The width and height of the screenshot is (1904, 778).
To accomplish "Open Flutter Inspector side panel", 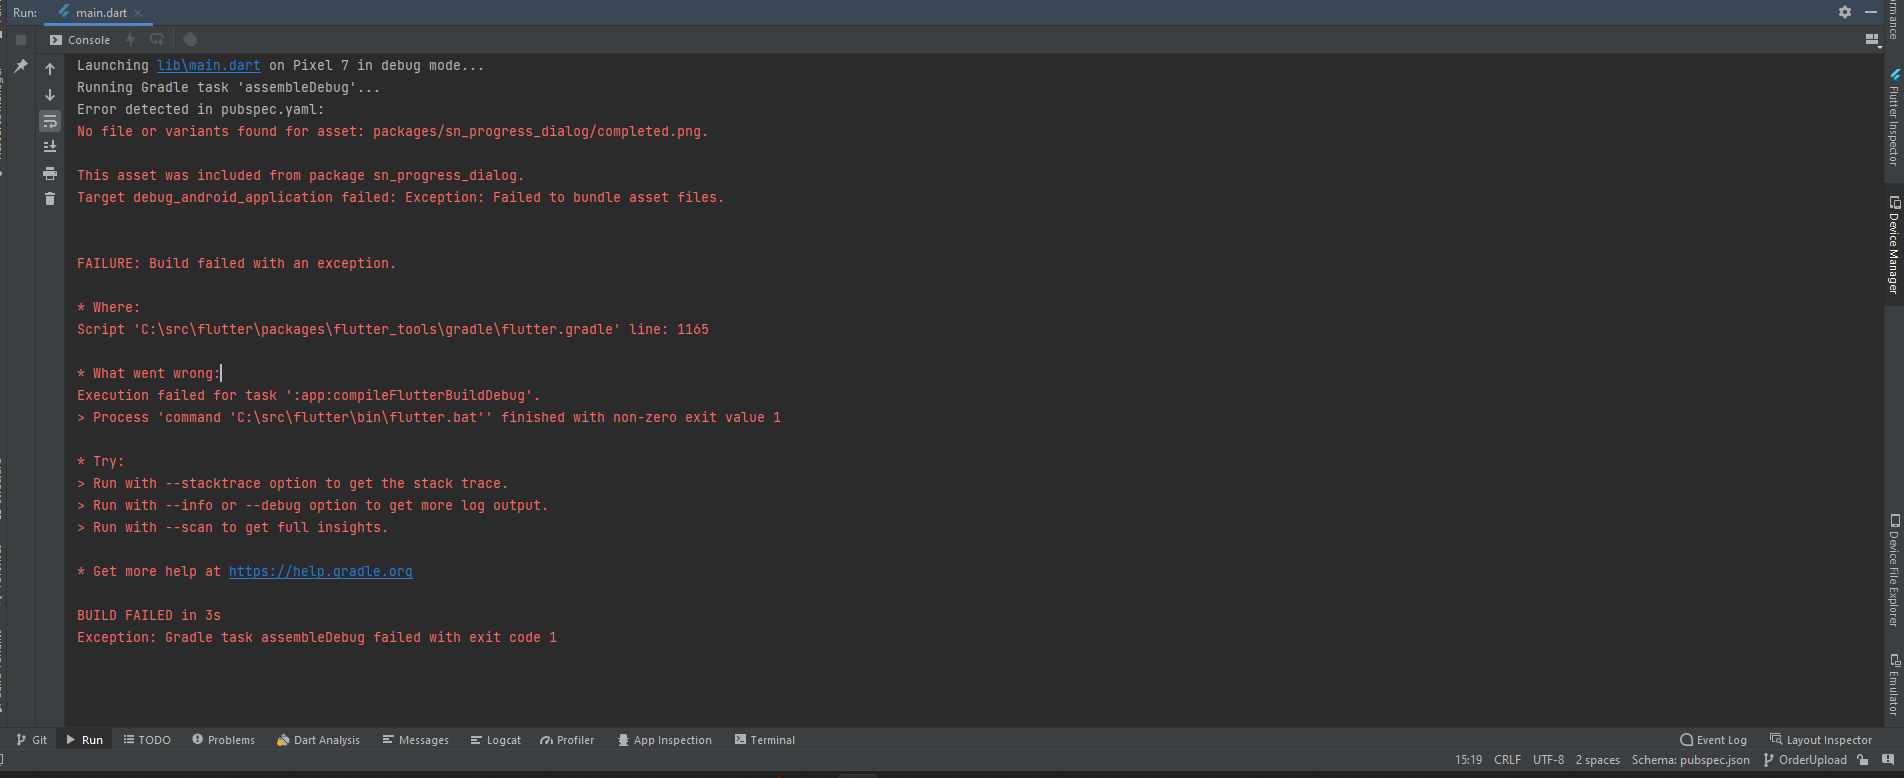I will pyautogui.click(x=1894, y=117).
